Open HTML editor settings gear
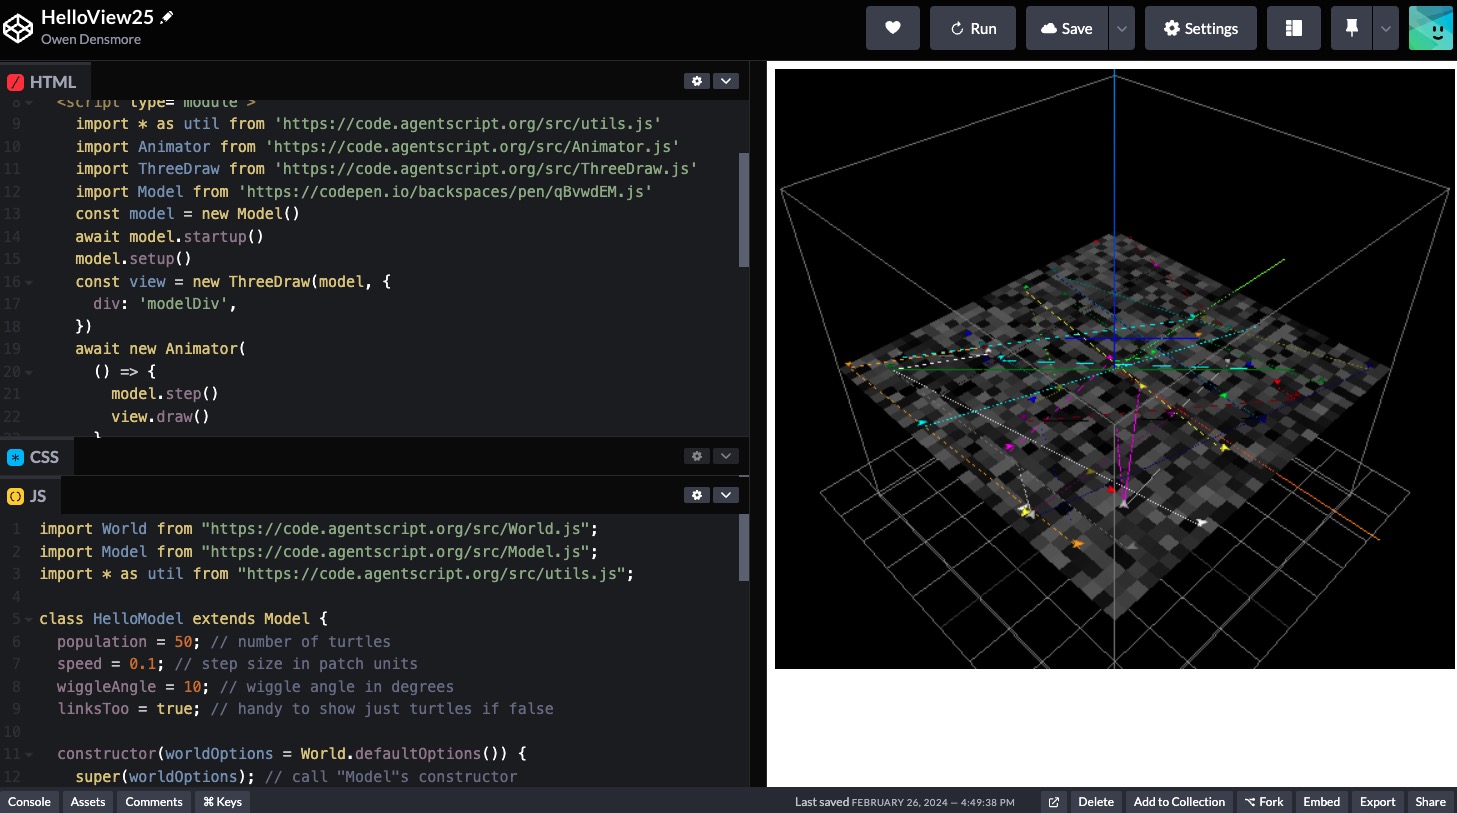Image resolution: width=1457 pixels, height=813 pixels. tap(697, 81)
